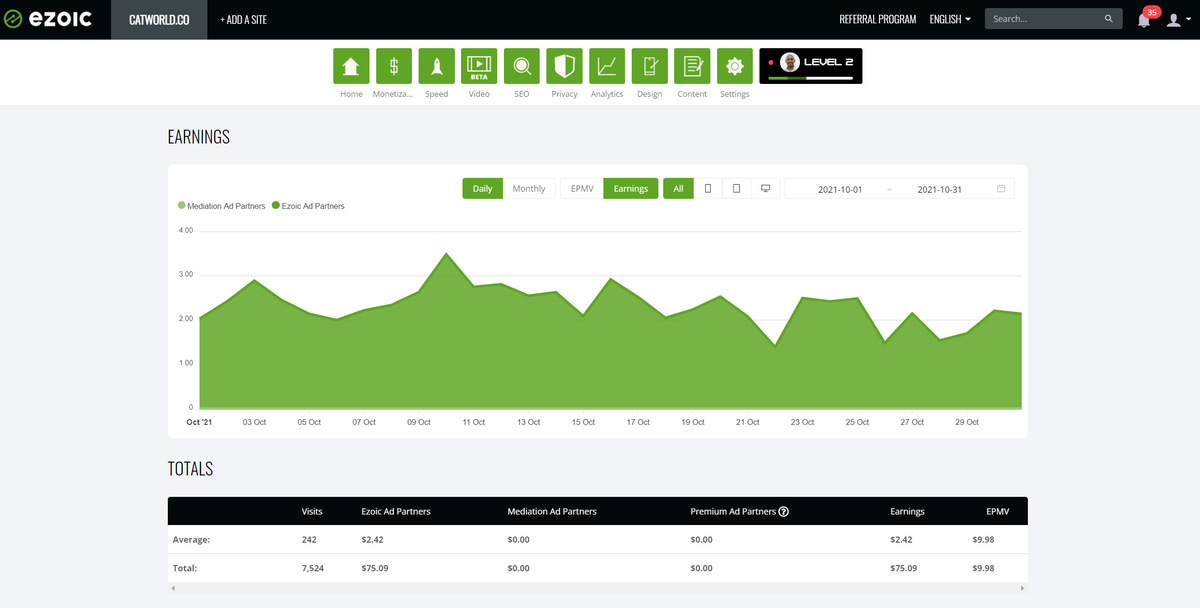Click right arrow of table scrollbar
The height and width of the screenshot is (608, 1200).
click(x=1021, y=587)
